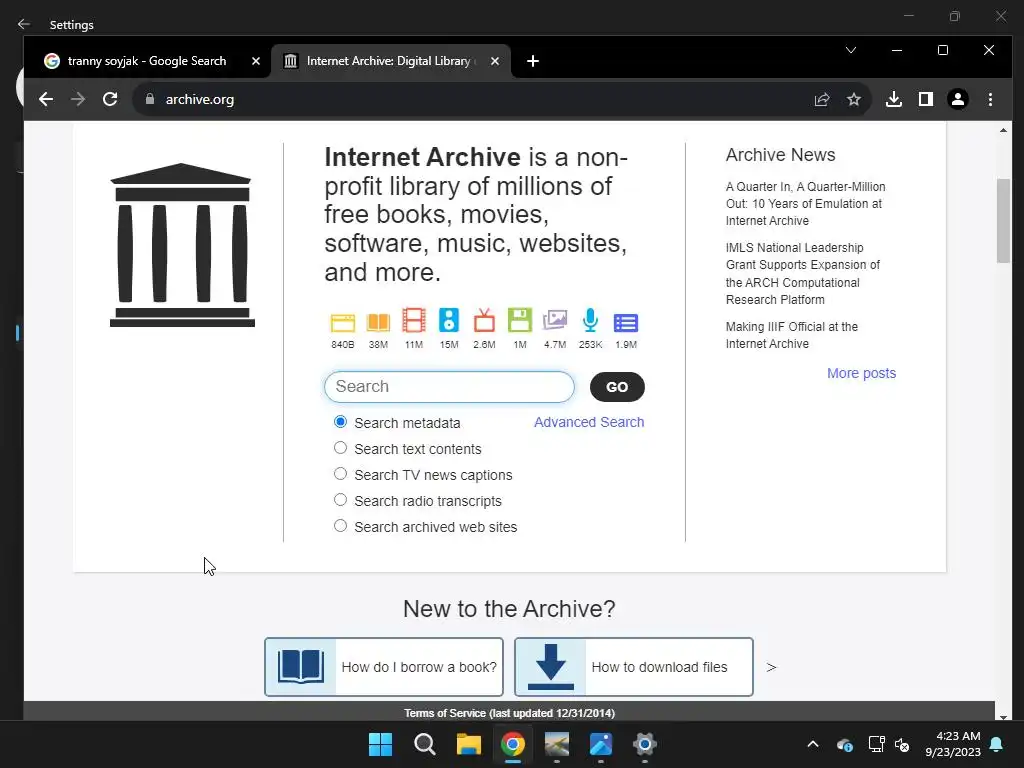Click the Chrome forward arrow button
Viewport: 1024px width, 768px height.
pos(78,99)
